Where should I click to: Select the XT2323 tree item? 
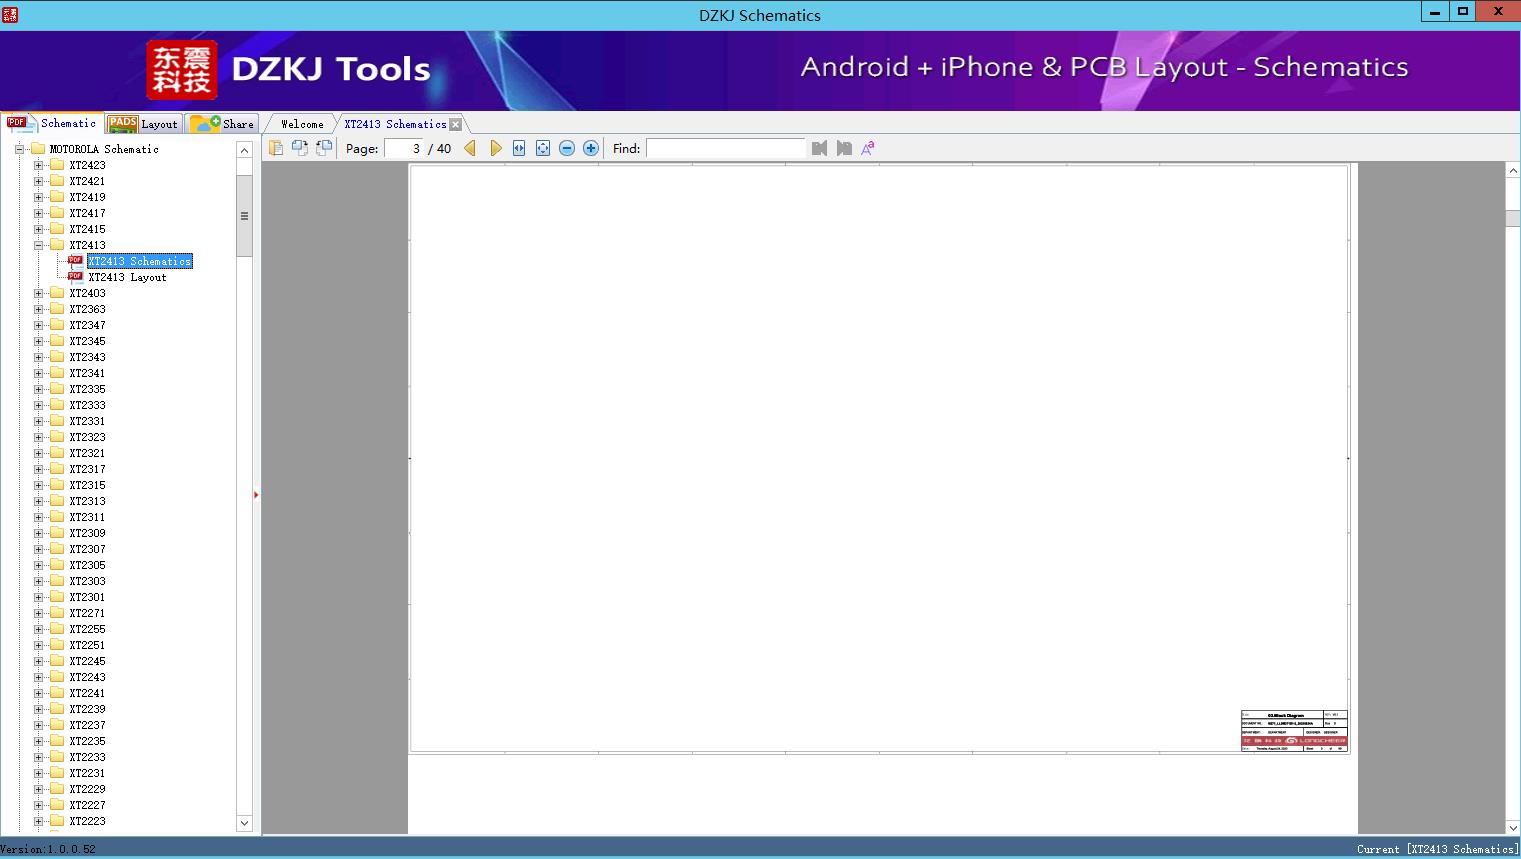pos(87,437)
